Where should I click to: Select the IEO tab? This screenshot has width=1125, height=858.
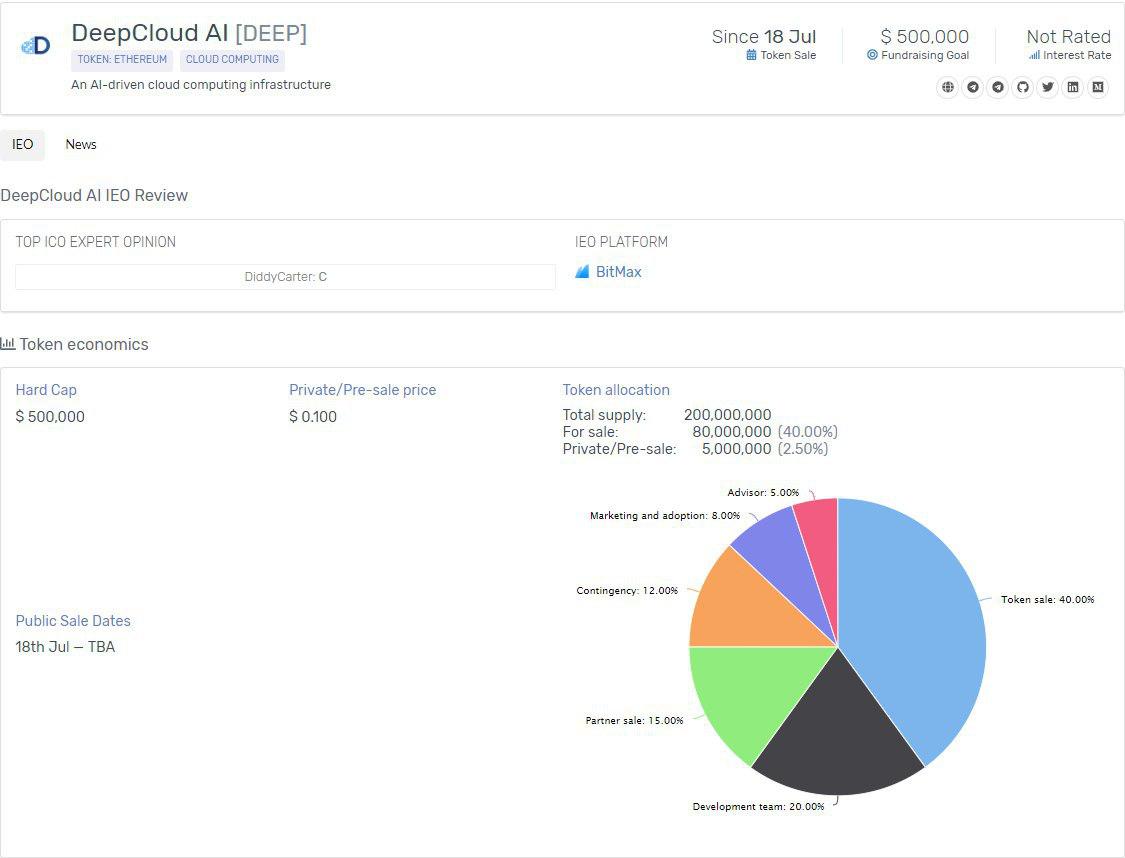point(22,145)
